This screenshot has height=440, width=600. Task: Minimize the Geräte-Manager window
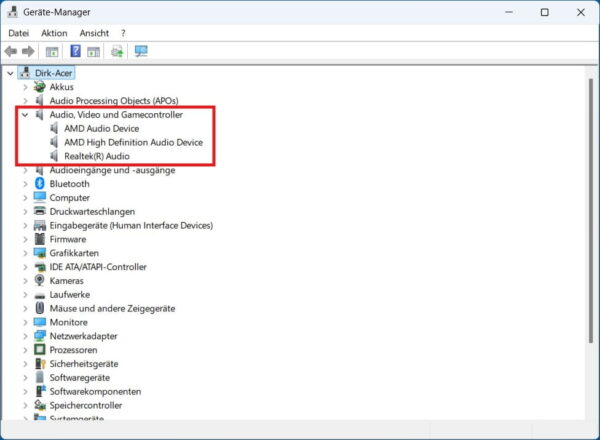click(x=509, y=12)
